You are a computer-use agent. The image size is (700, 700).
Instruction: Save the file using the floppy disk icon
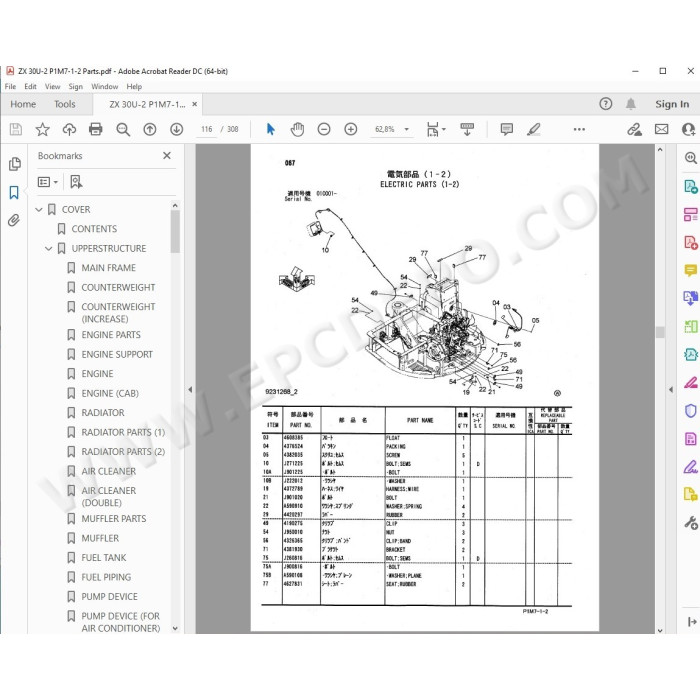tap(16, 129)
